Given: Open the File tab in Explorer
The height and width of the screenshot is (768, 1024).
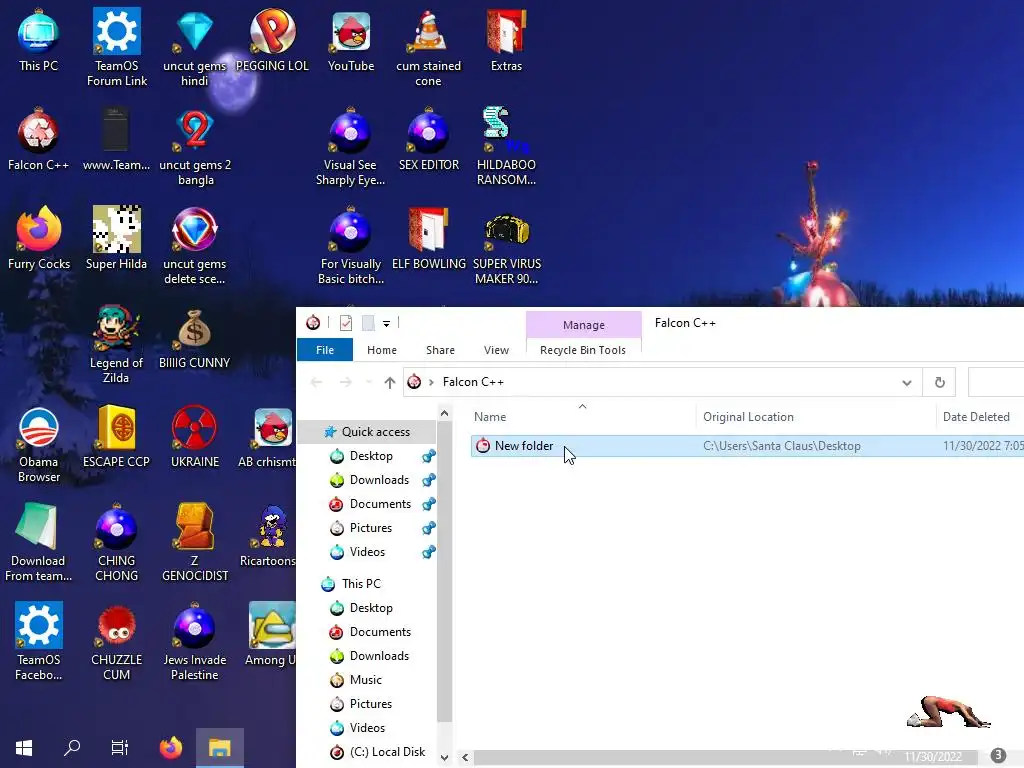Looking at the screenshot, I should (325, 350).
